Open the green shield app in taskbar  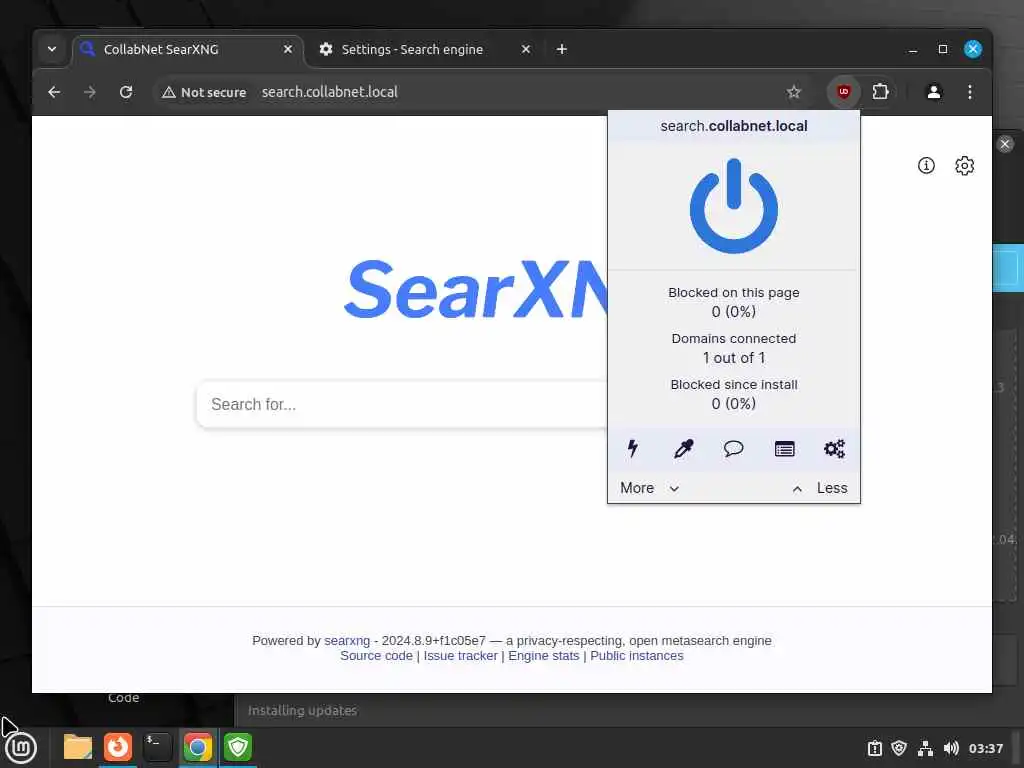[238, 748]
